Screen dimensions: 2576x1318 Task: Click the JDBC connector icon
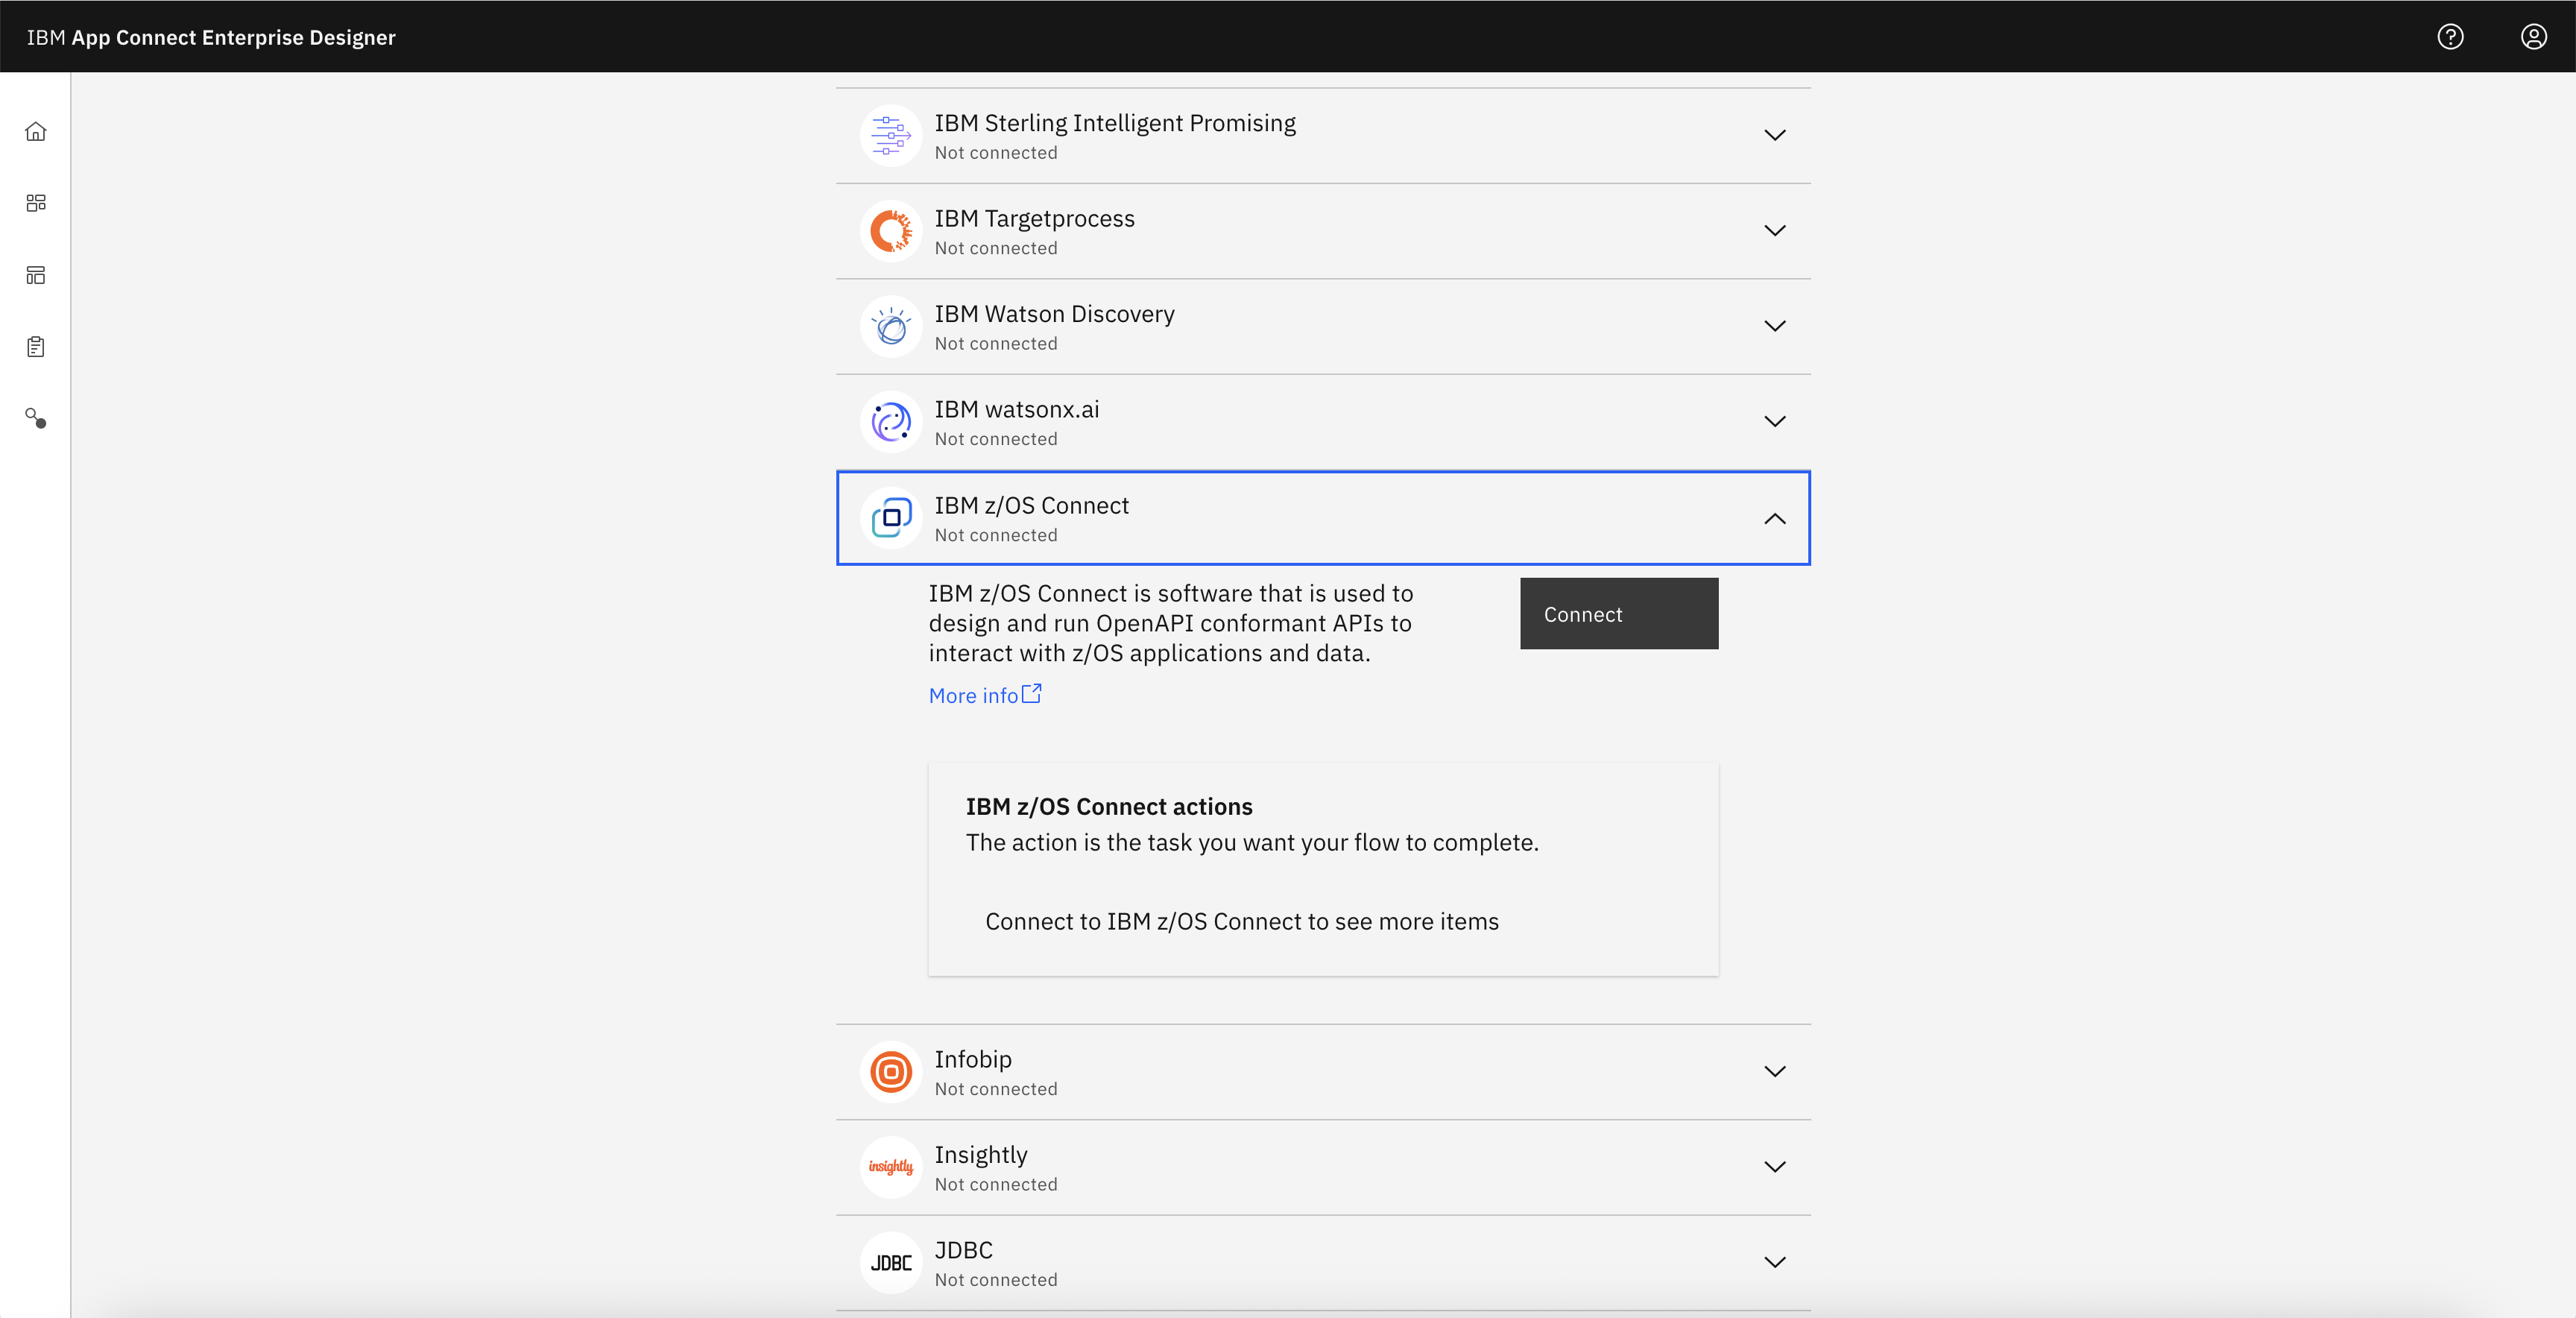click(890, 1262)
